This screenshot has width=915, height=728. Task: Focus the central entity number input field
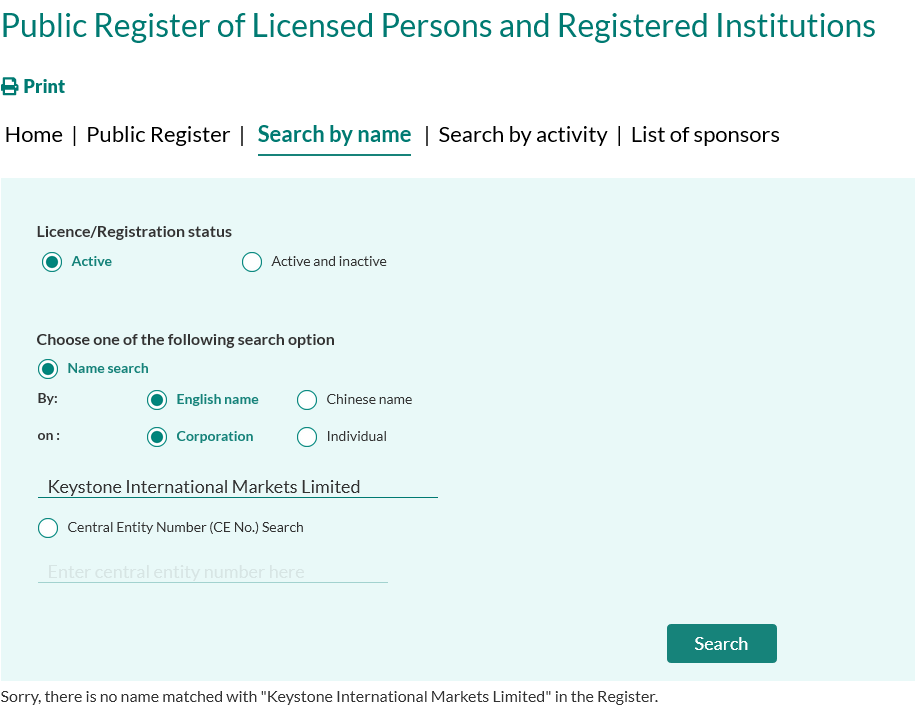213,572
